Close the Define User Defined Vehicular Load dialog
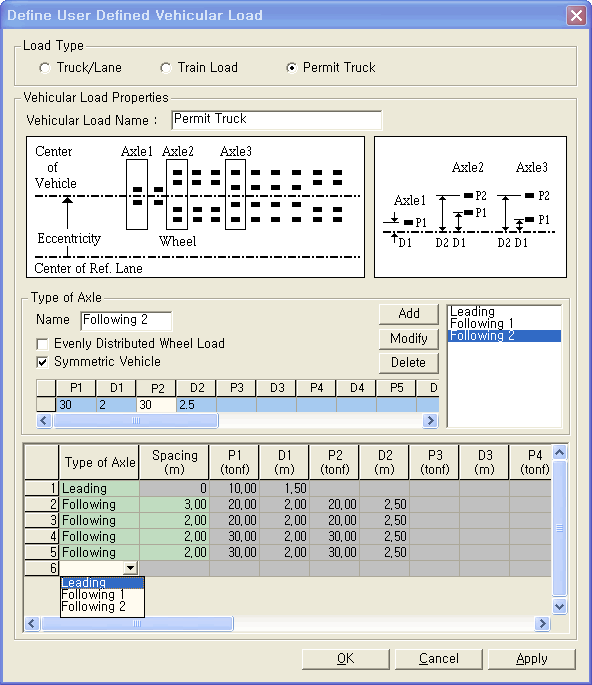592x685 pixels. [576, 16]
